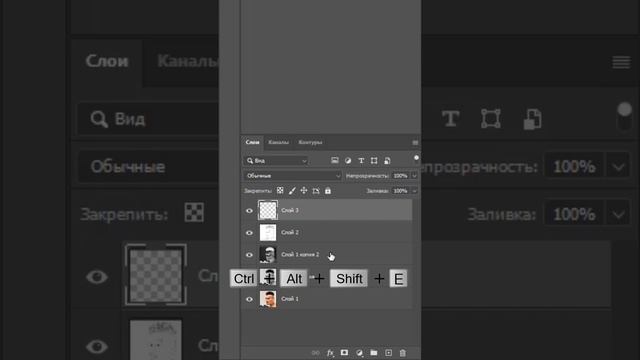Open the Контуры tab
The image size is (640, 360).
click(310, 142)
